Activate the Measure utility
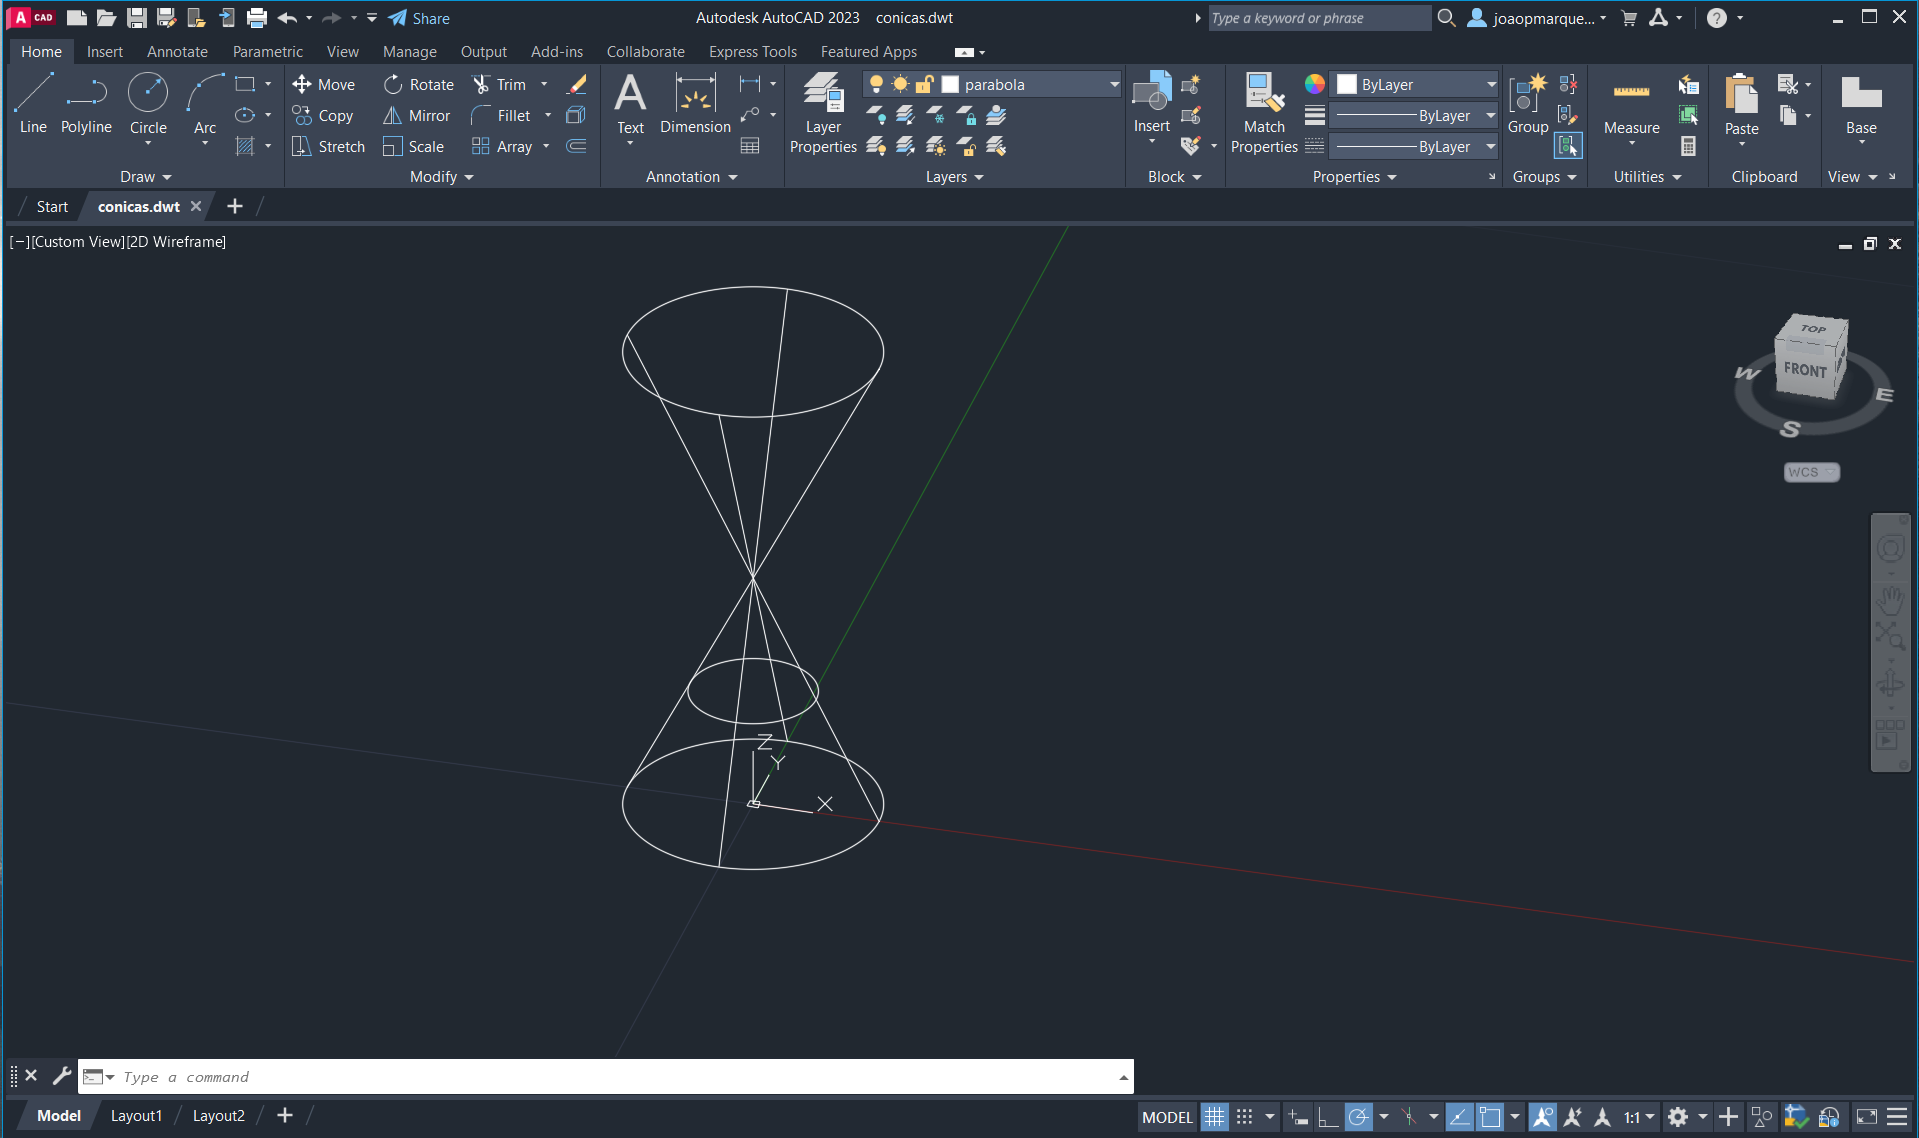Screen dimensions: 1919x1138 (x=1631, y=105)
